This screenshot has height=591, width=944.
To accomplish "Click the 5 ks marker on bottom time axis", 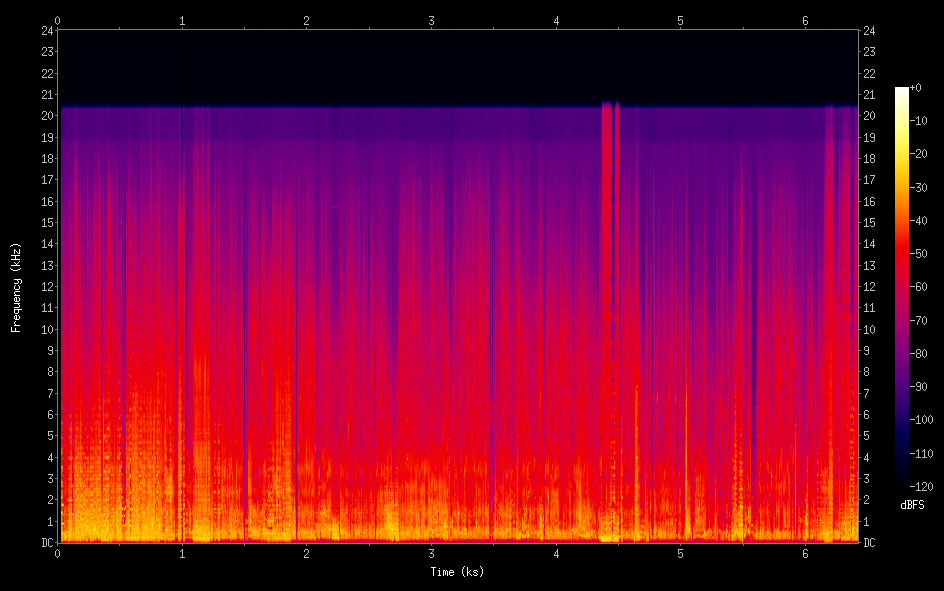I will point(680,553).
